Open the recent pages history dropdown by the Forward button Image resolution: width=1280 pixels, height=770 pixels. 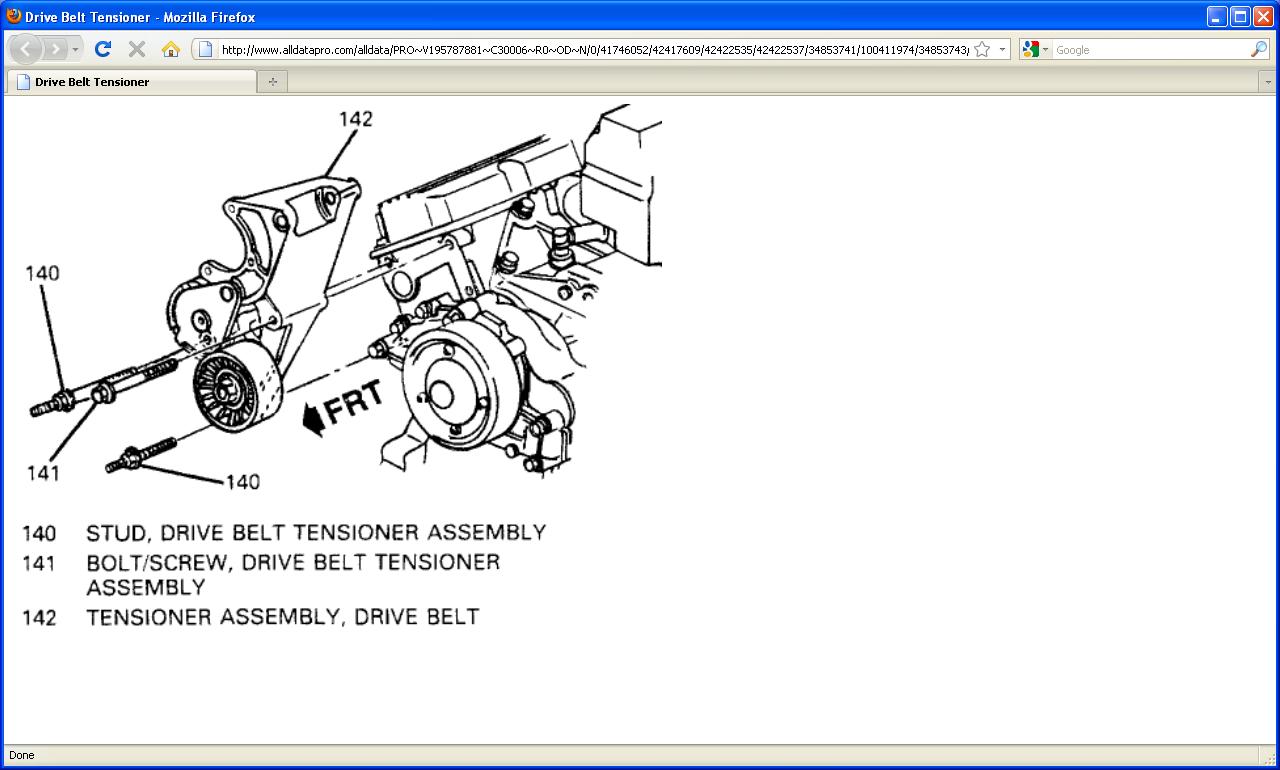pos(76,49)
